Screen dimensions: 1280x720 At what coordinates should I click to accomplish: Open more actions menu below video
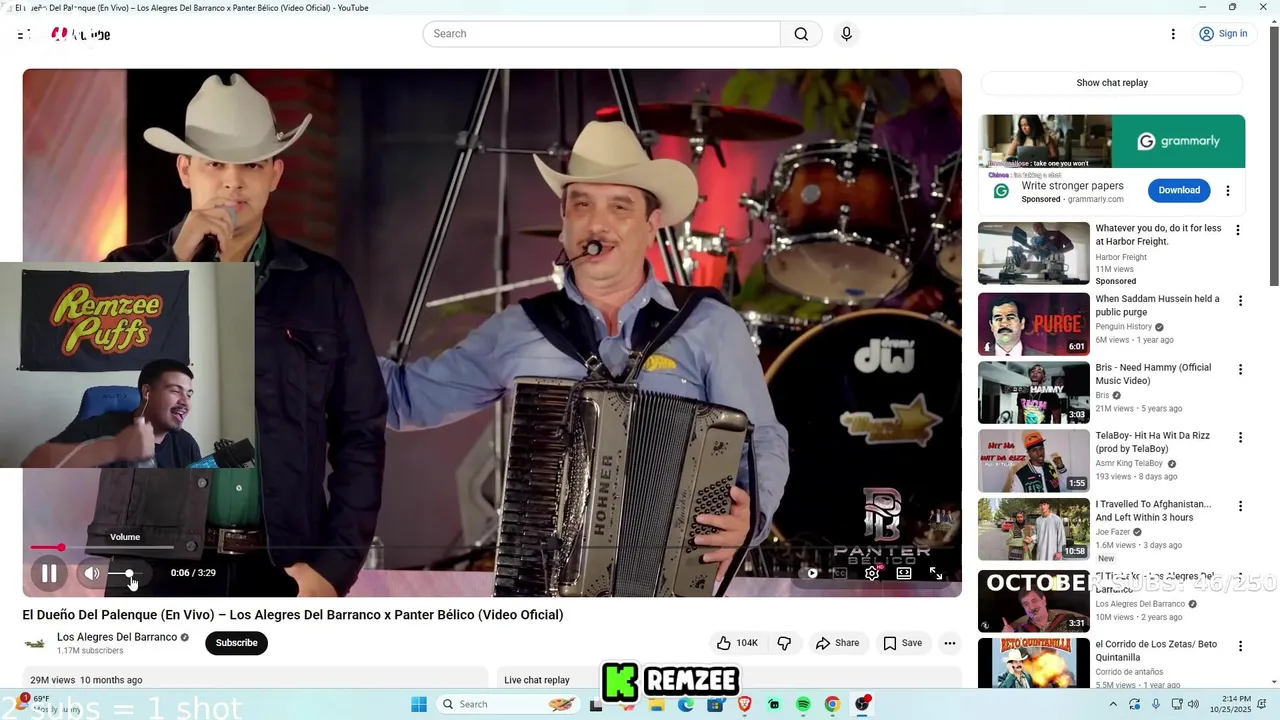(x=950, y=643)
